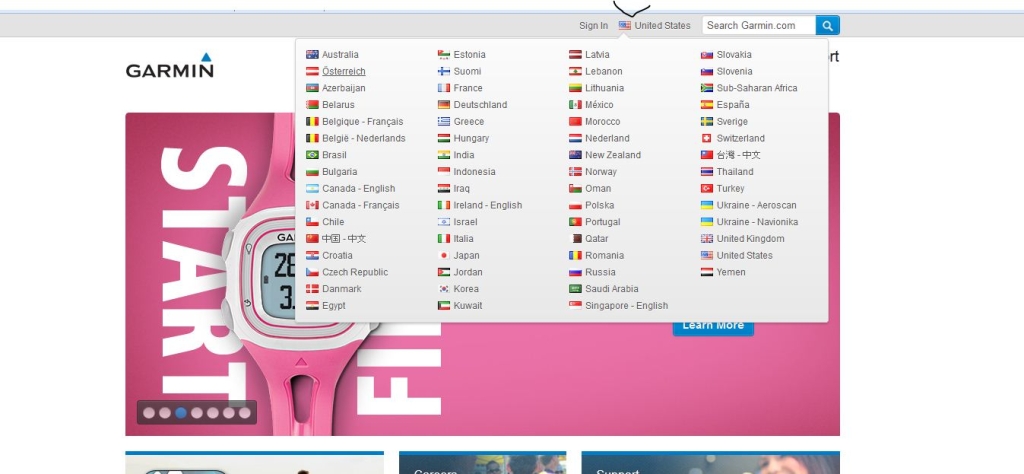Select New Zealand from list
This screenshot has width=1024, height=474.
click(x=613, y=155)
